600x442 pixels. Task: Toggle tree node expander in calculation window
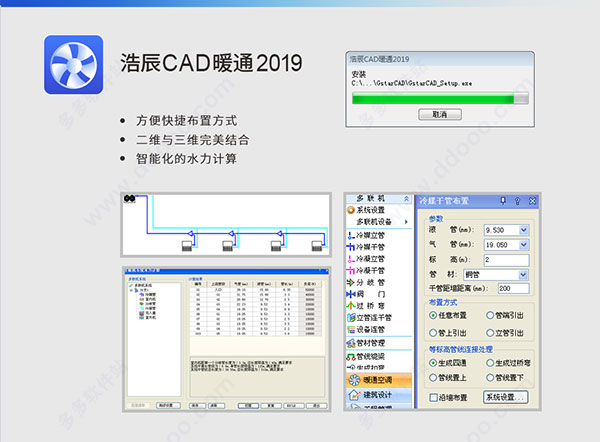click(131, 290)
